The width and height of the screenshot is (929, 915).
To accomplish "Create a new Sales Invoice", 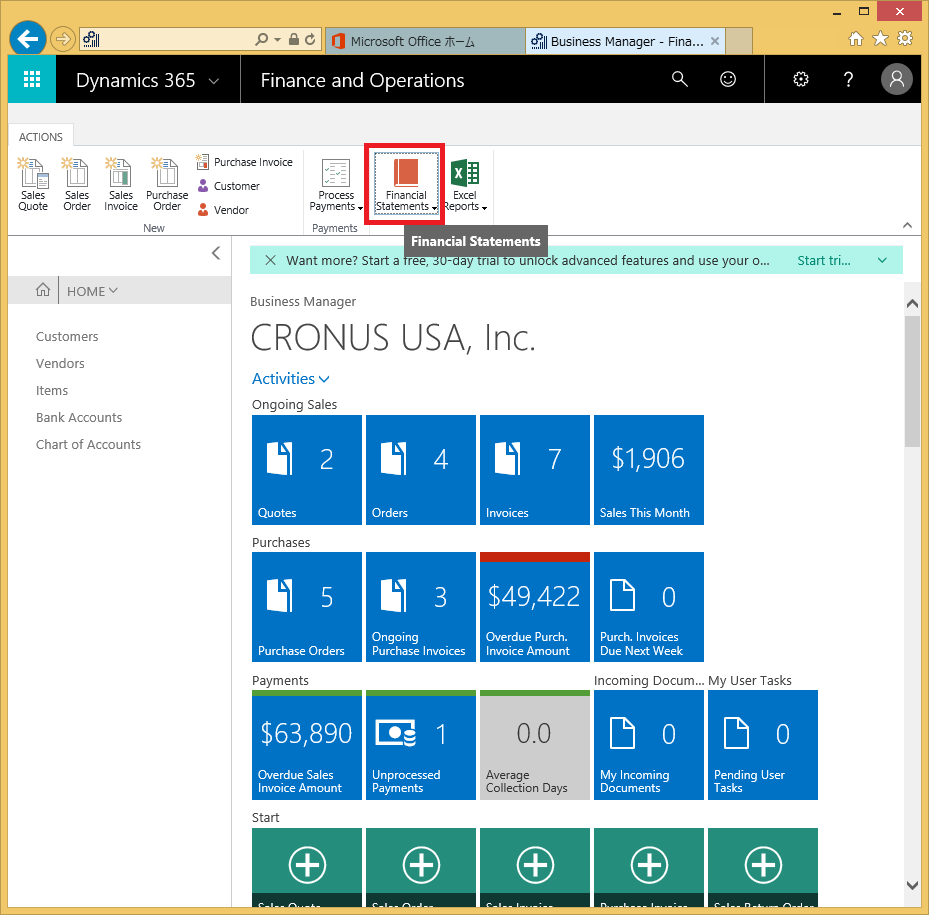I will (121, 184).
